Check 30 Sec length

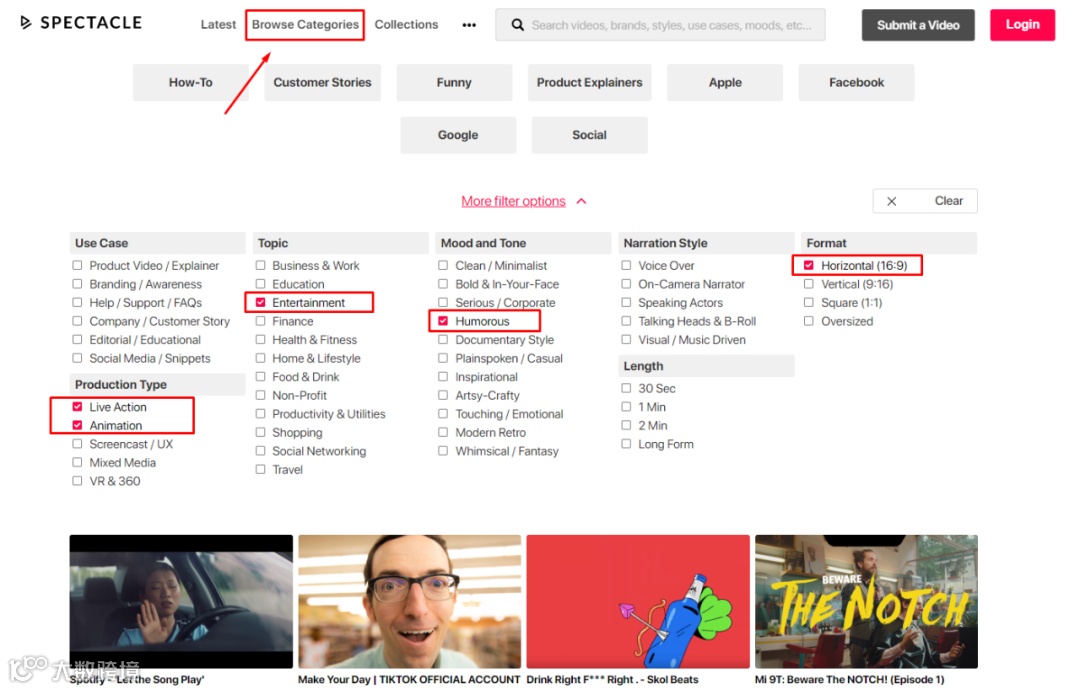(x=626, y=388)
